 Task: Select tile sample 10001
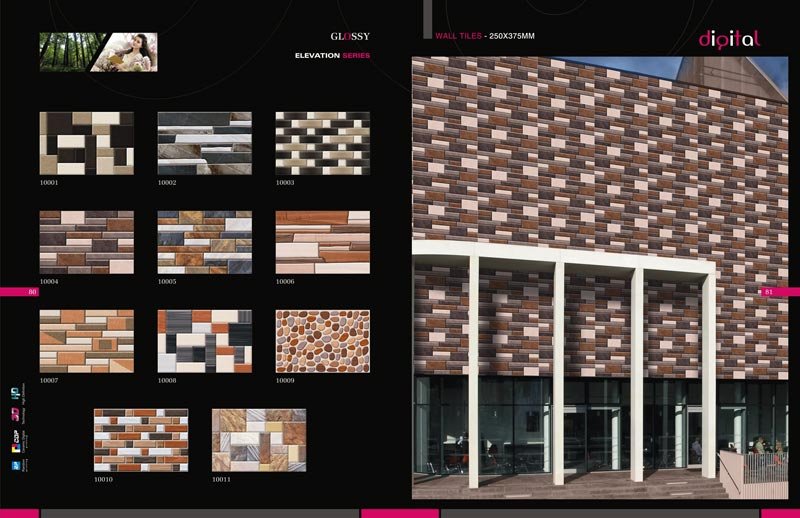[x=86, y=143]
